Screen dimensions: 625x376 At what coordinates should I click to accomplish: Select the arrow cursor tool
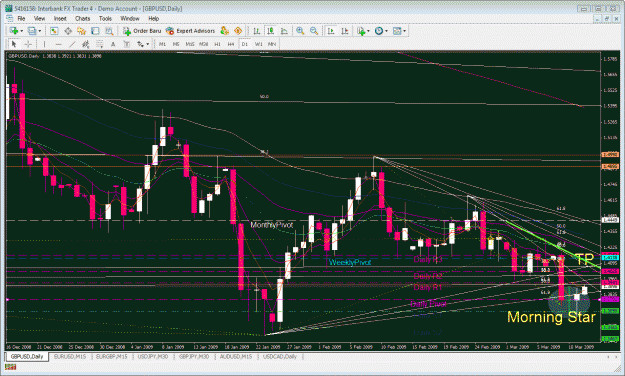[14, 44]
